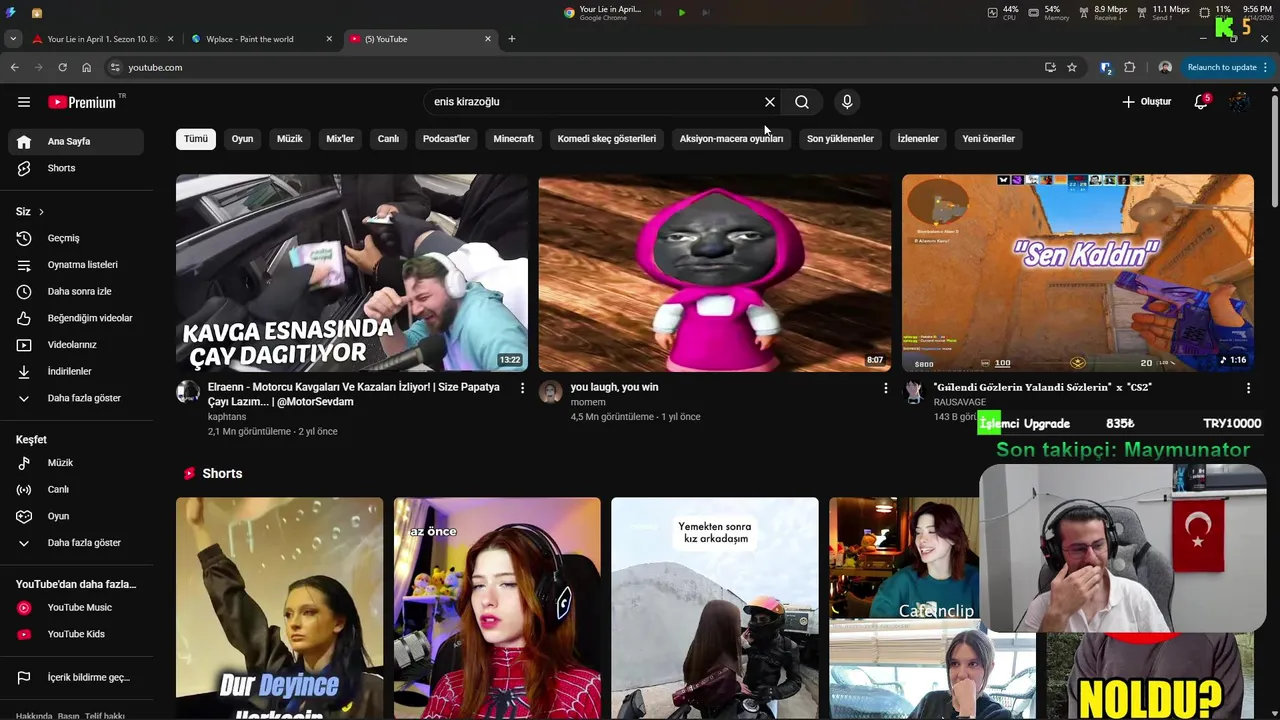The image size is (1280, 720).
Task: Open the Shorts sidebar entry
Action: (x=76, y=168)
